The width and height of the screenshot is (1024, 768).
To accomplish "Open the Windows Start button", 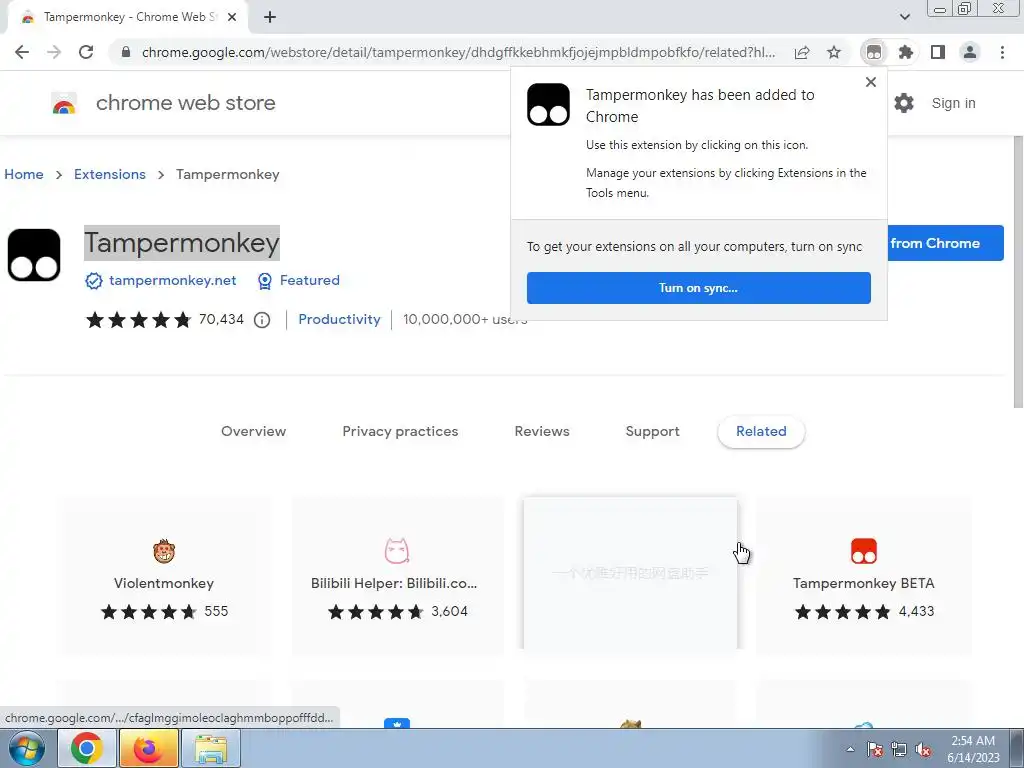I will 26,748.
